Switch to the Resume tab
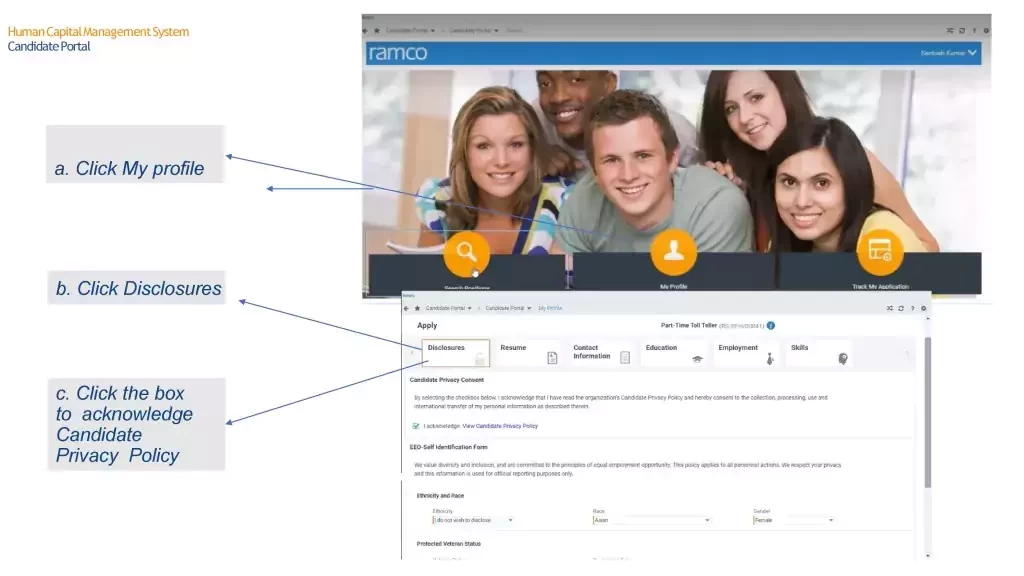 528,353
